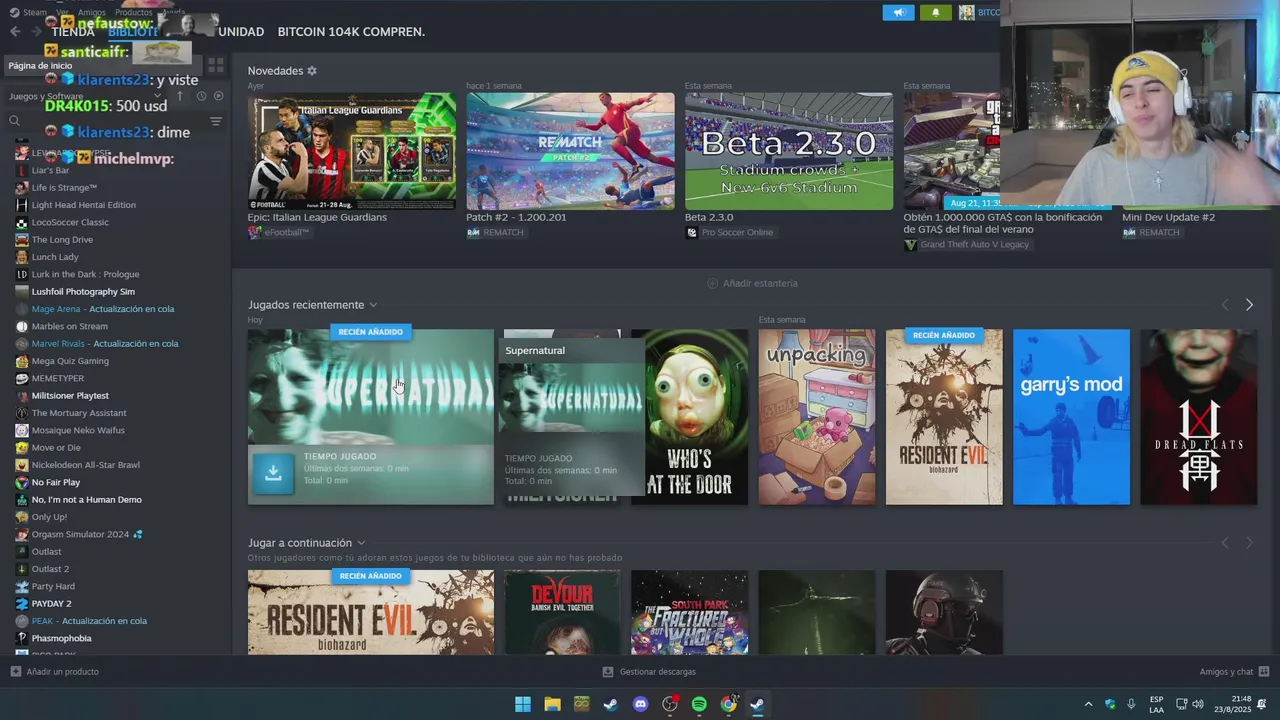Open the Amigos menu
1280x720 pixels.
[92, 12]
